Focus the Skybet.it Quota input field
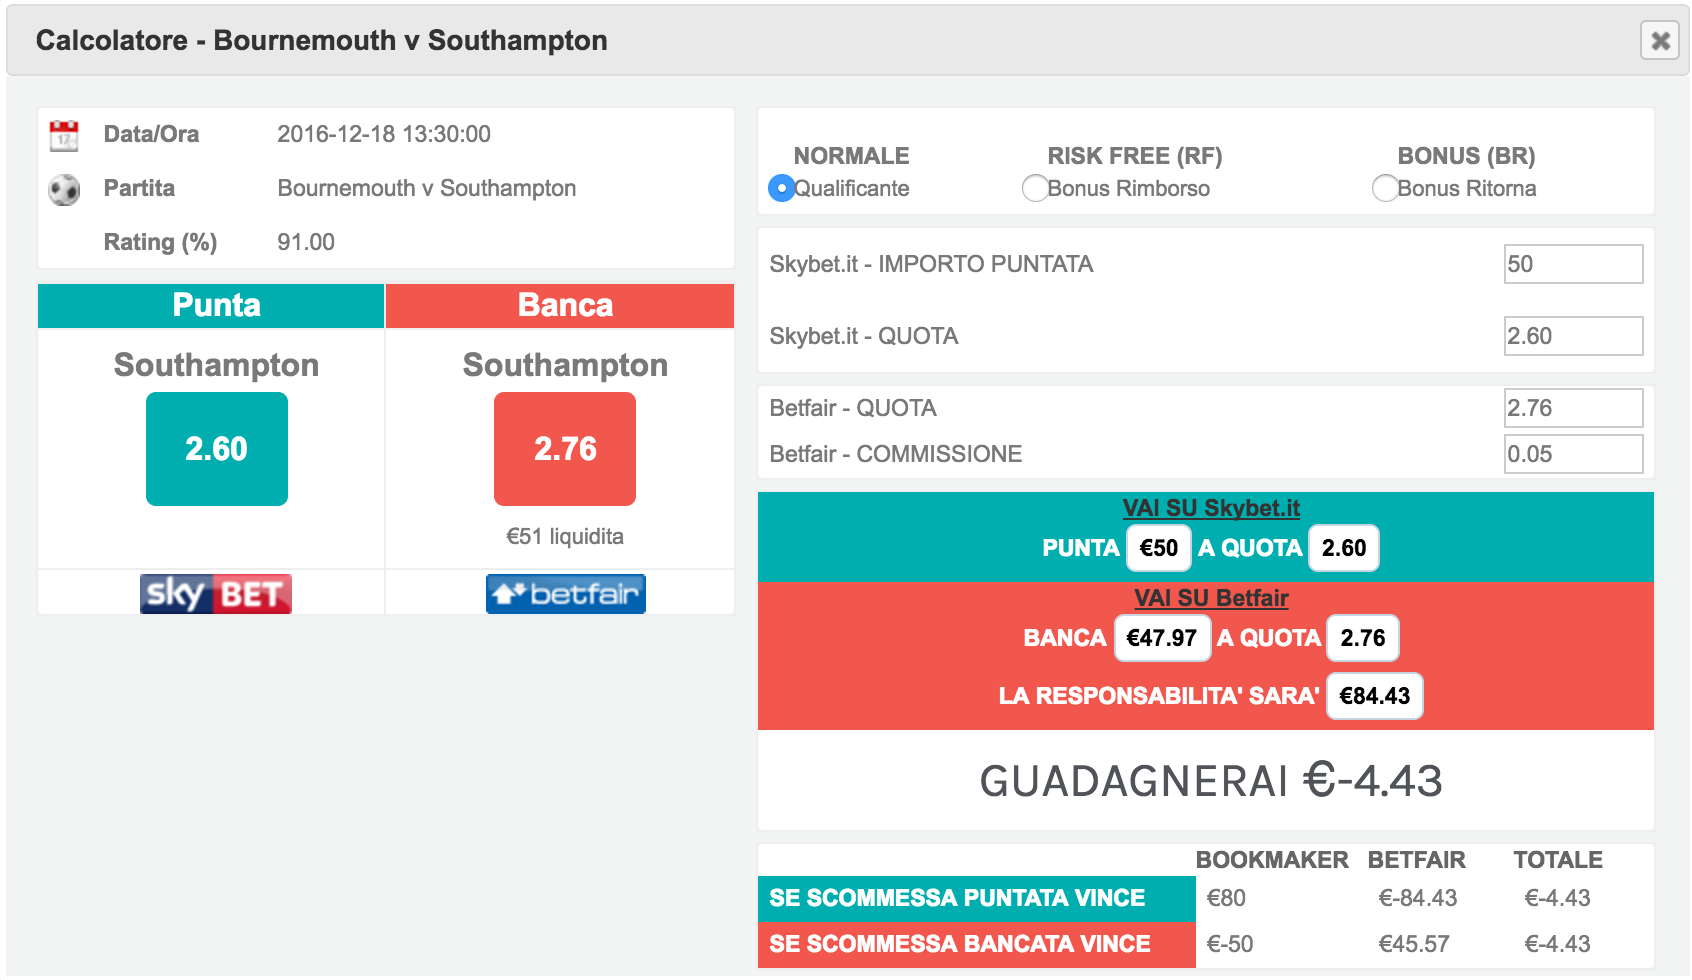 click(1573, 336)
